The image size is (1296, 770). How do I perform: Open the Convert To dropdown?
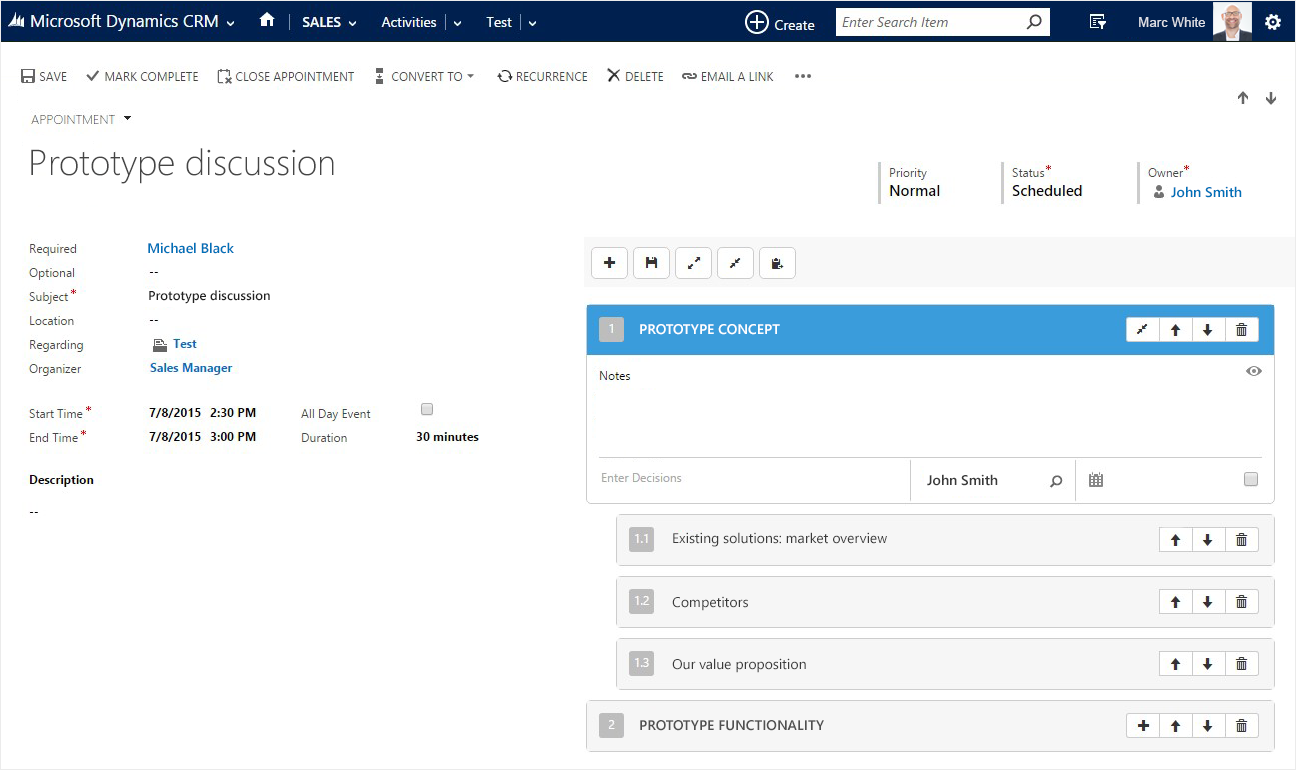pyautogui.click(x=425, y=76)
